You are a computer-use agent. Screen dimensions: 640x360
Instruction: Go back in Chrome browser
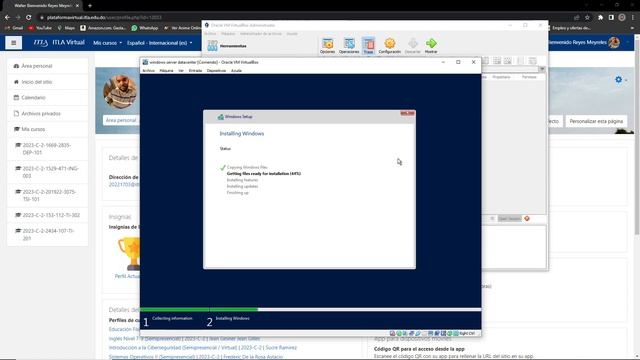tap(7, 17)
